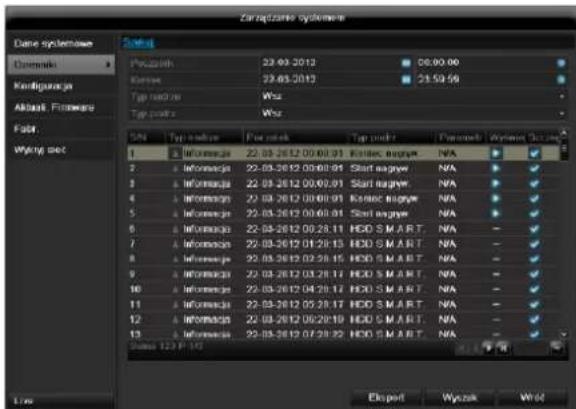Click info type icon in row 1
Viewport: 576px width, 409px height.
[x=175, y=153]
